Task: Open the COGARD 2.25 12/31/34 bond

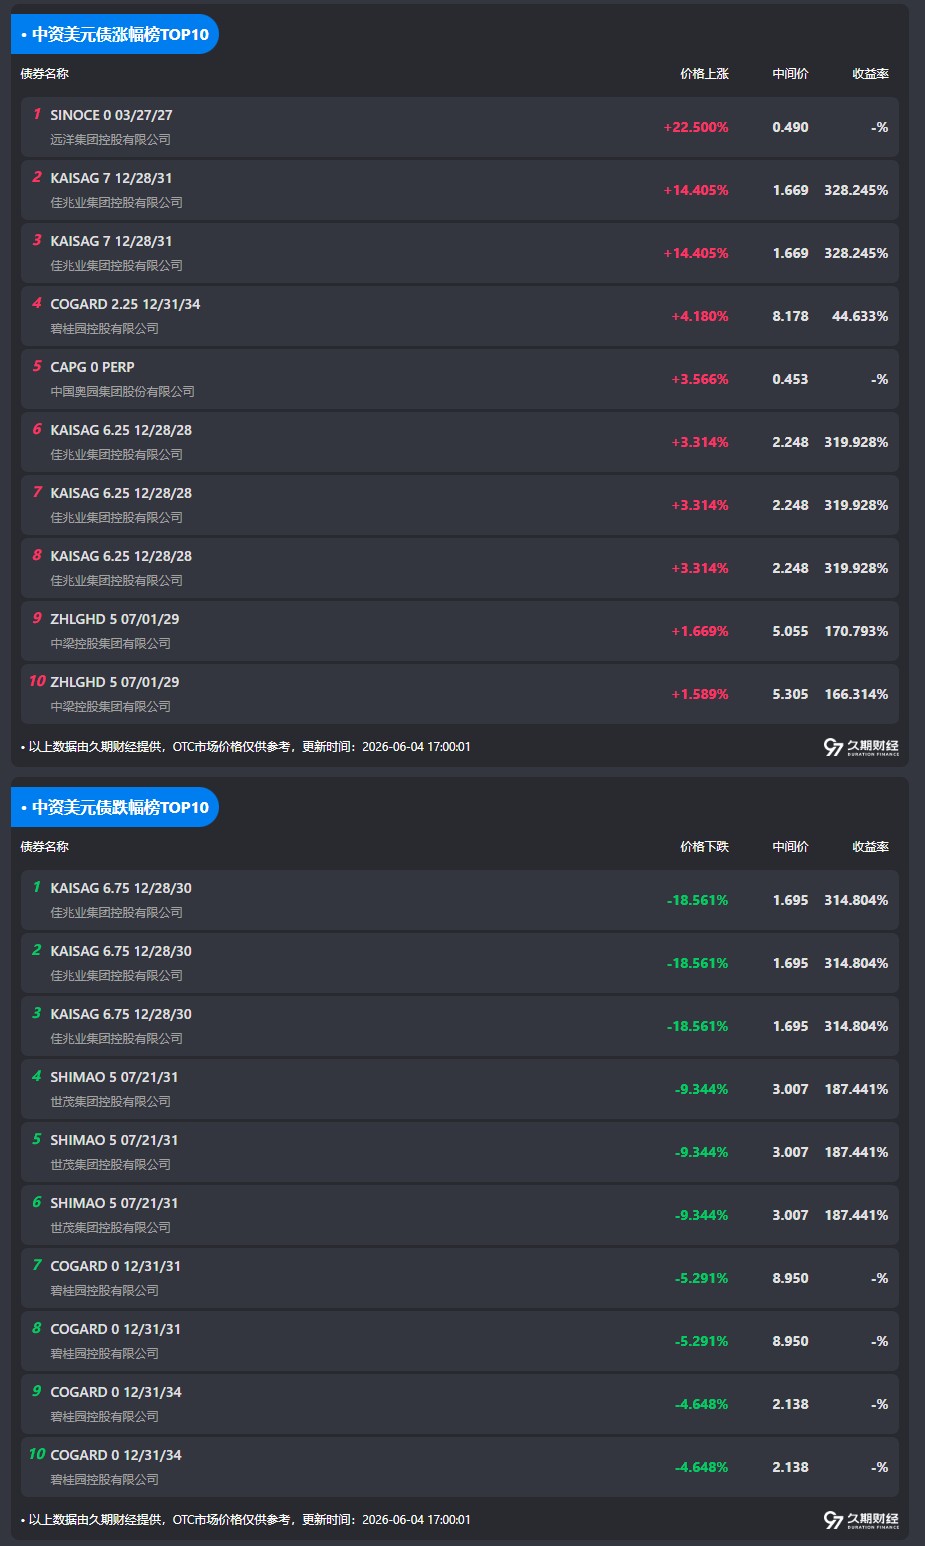Action: tap(460, 316)
